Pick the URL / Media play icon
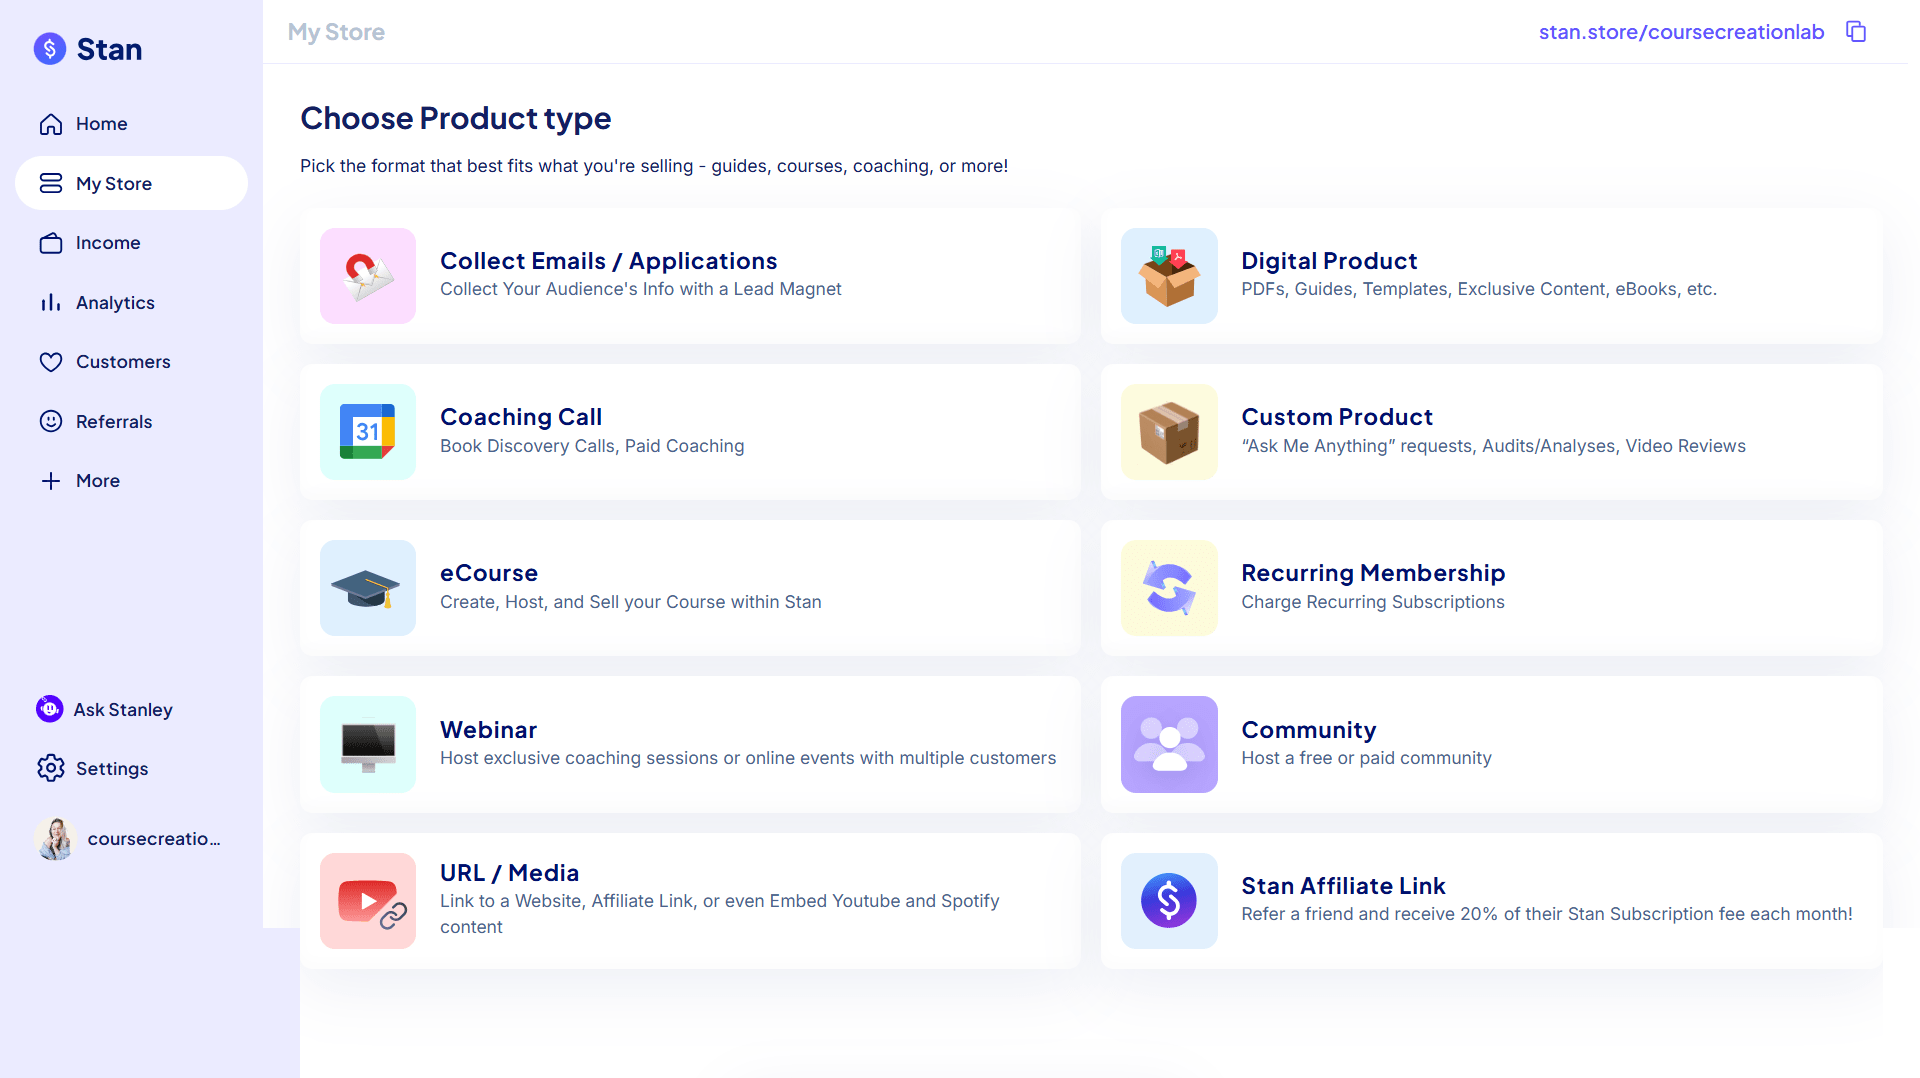Viewport: 1920px width, 1078px height. pyautogui.click(x=367, y=901)
